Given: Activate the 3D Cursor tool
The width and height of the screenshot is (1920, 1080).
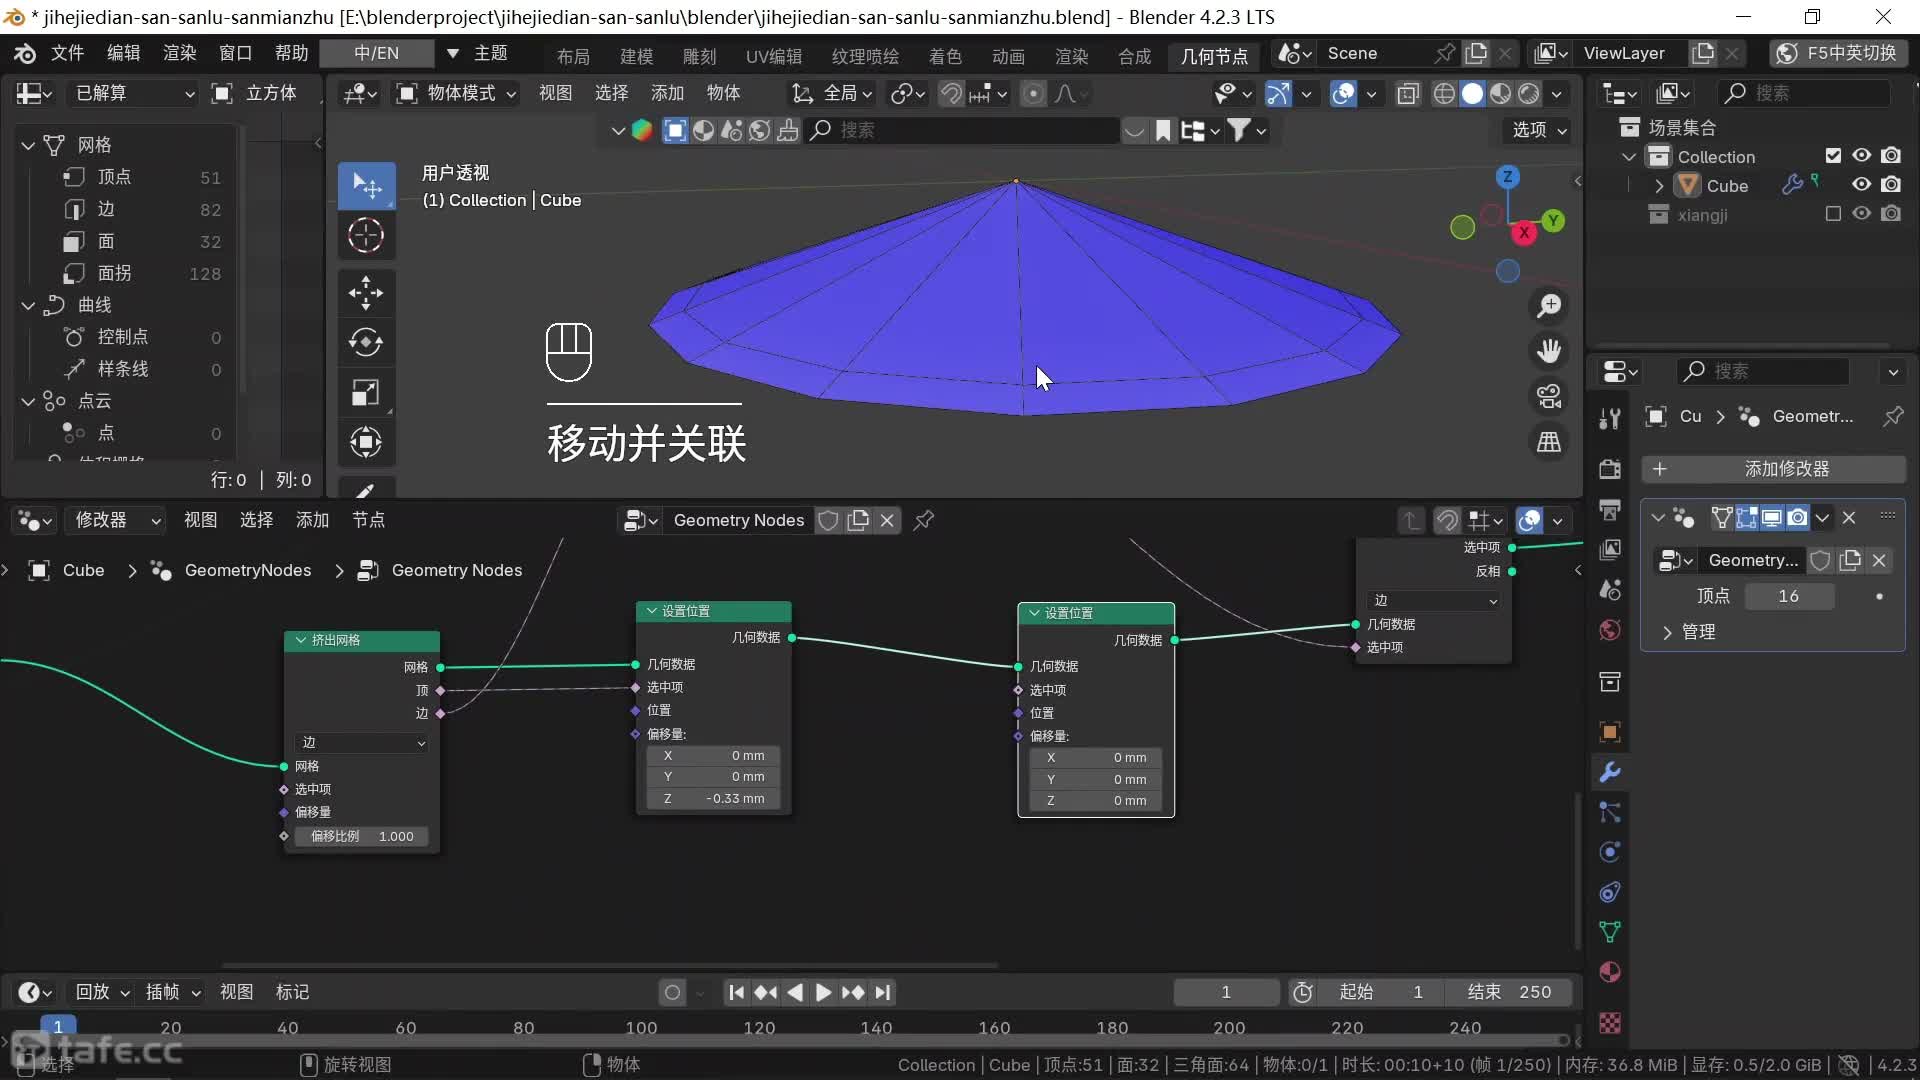Looking at the screenshot, I should point(366,236).
